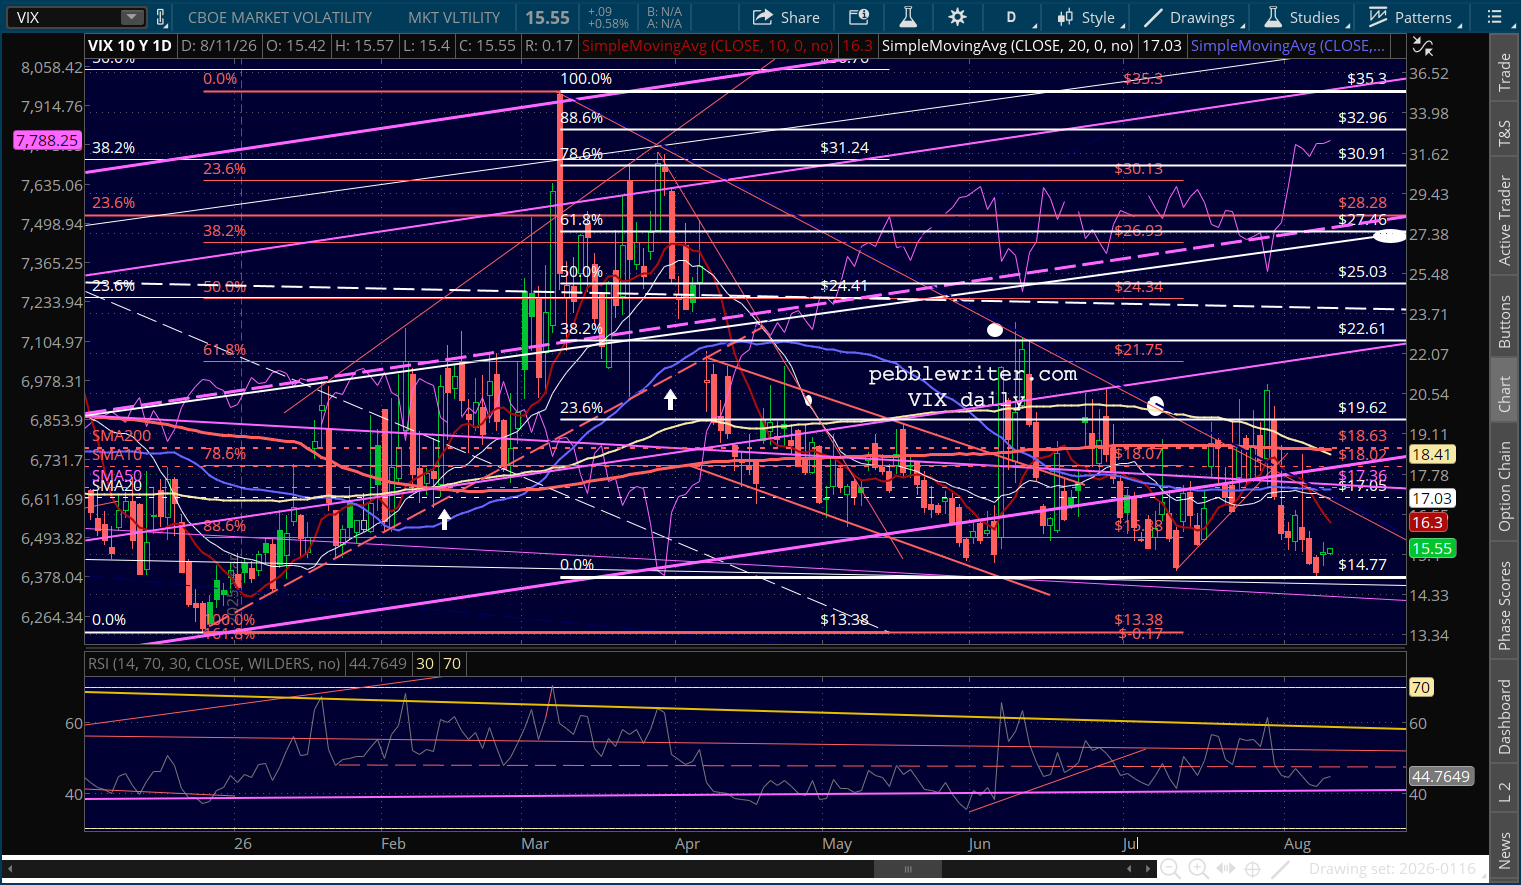Switch to the Buttons sidebar tab

[x=1504, y=321]
